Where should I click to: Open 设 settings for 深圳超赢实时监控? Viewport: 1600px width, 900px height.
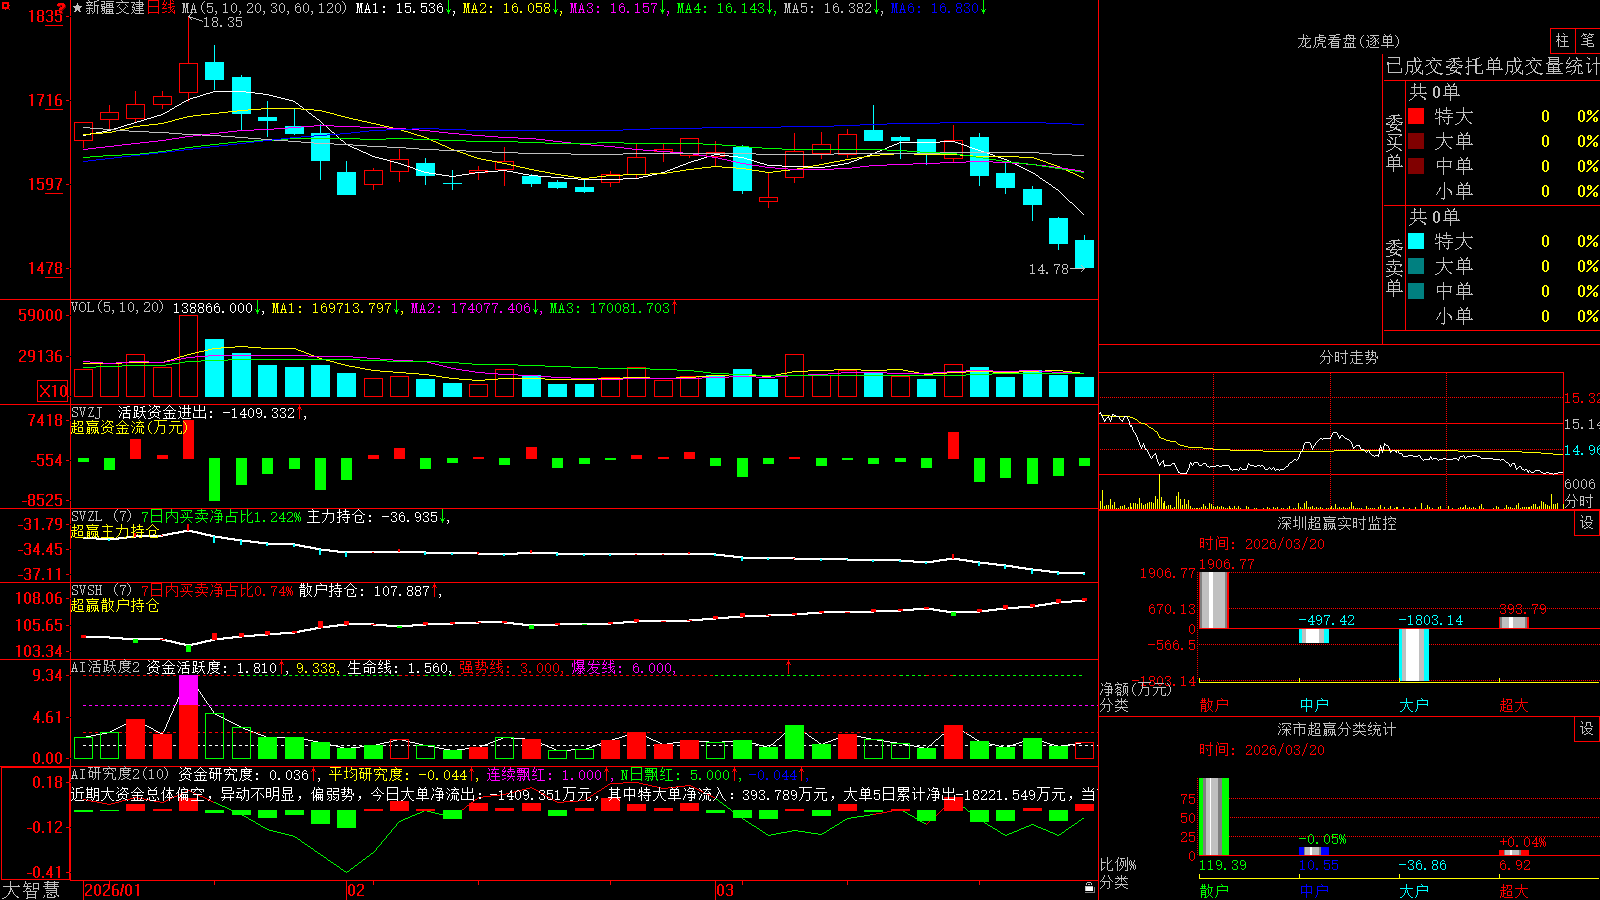click(x=1587, y=523)
